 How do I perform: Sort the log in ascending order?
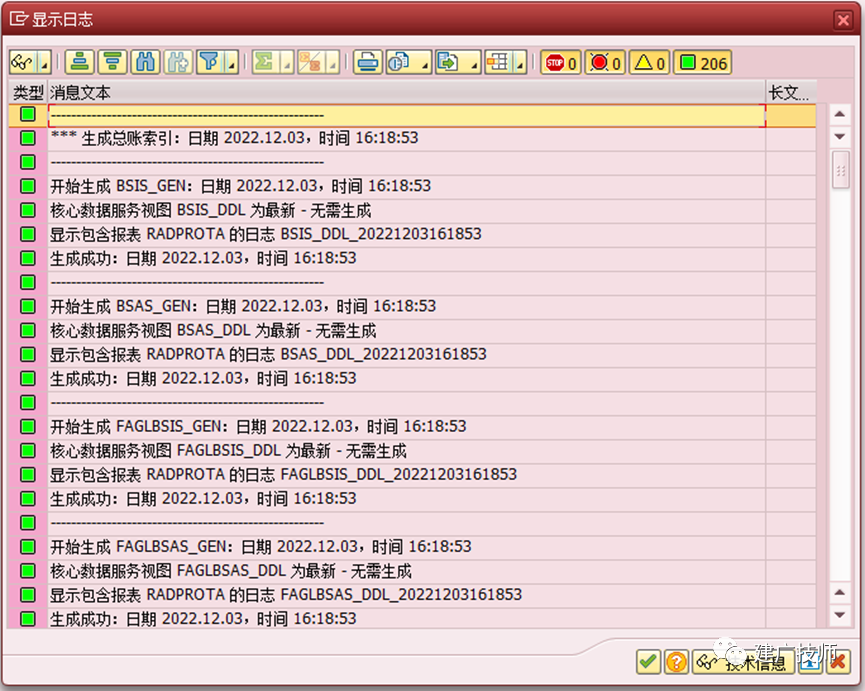pyautogui.click(x=80, y=62)
